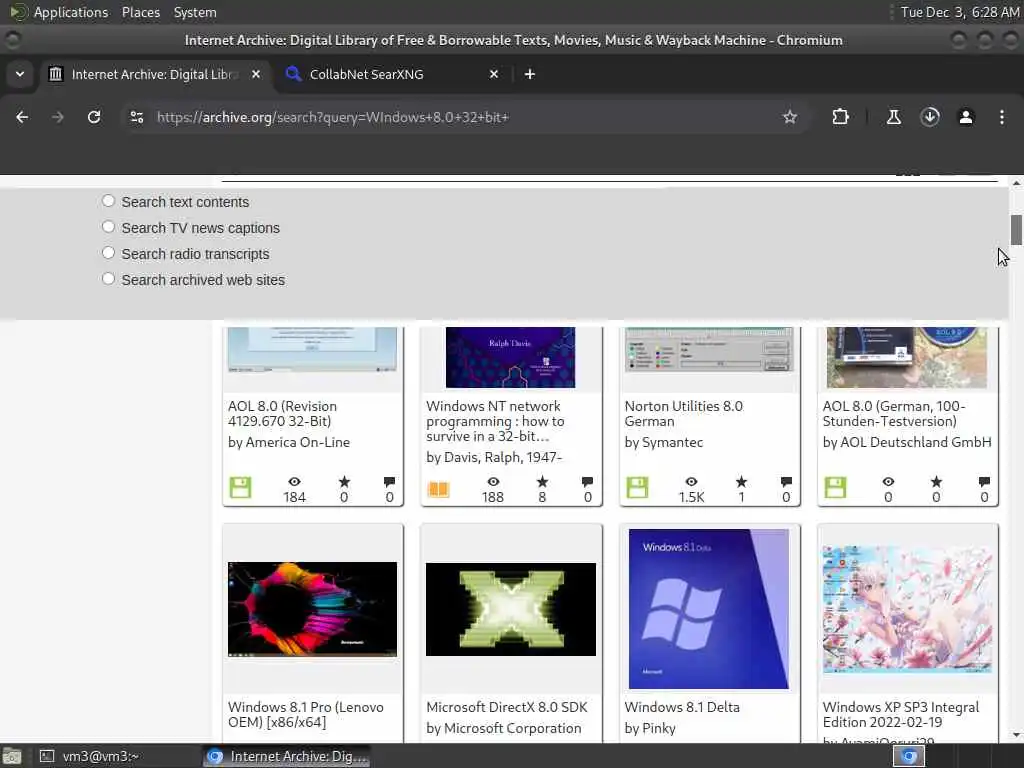
Task: Click views eye icon on AOL 8.0 Revision card
Action: tap(295, 481)
